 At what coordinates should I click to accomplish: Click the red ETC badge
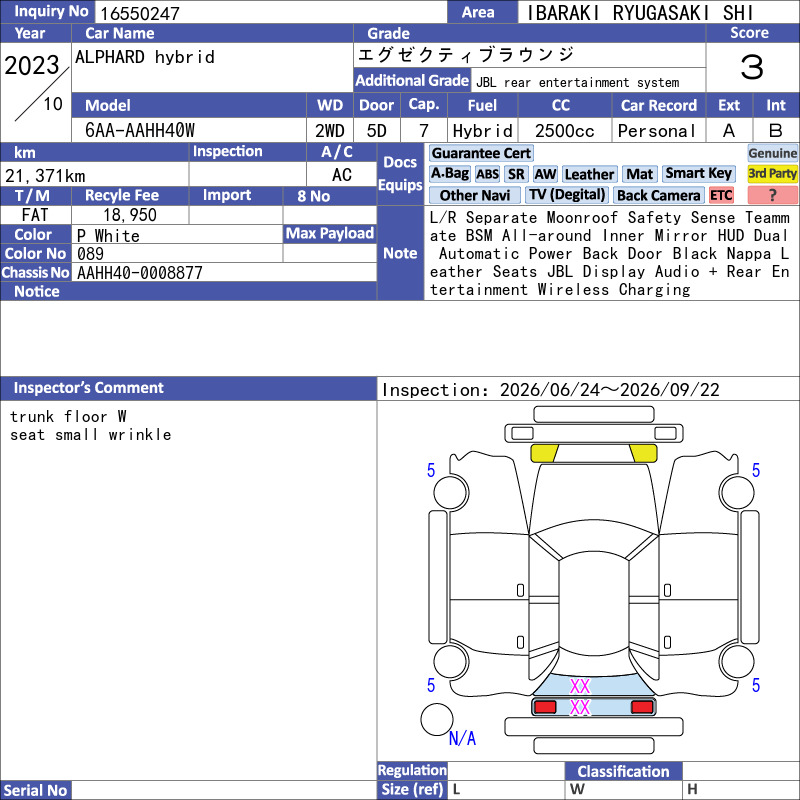721,195
